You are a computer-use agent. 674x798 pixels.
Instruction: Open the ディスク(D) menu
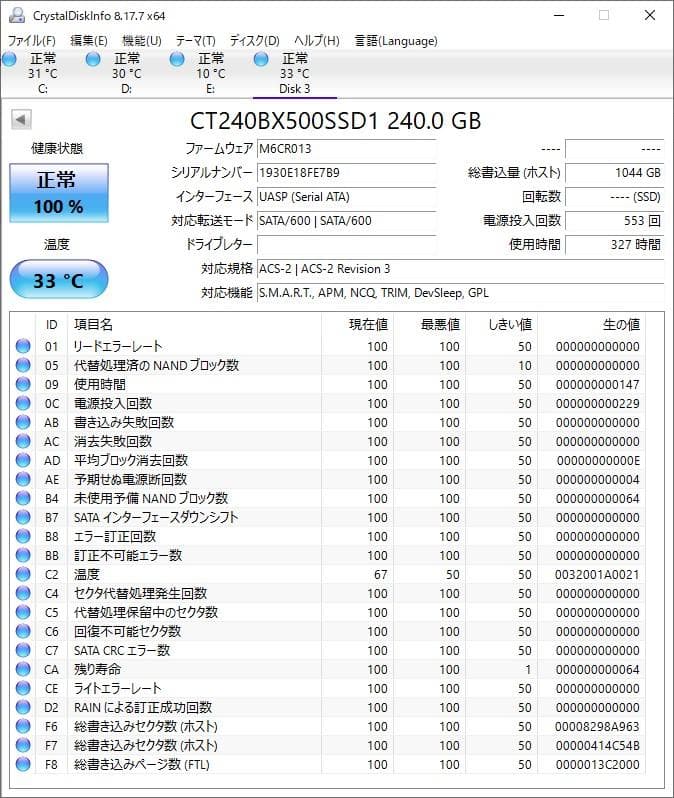coord(254,41)
